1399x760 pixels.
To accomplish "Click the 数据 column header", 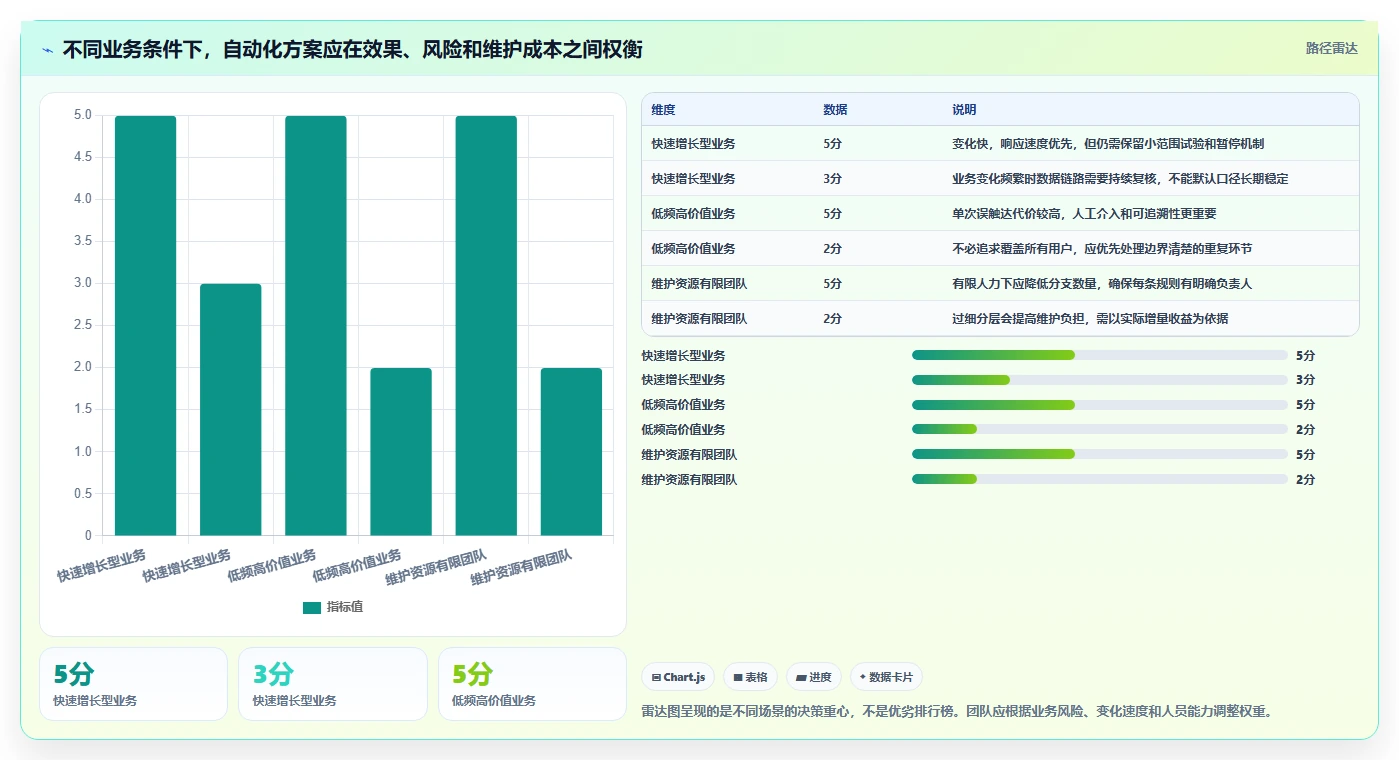I will pos(835,110).
